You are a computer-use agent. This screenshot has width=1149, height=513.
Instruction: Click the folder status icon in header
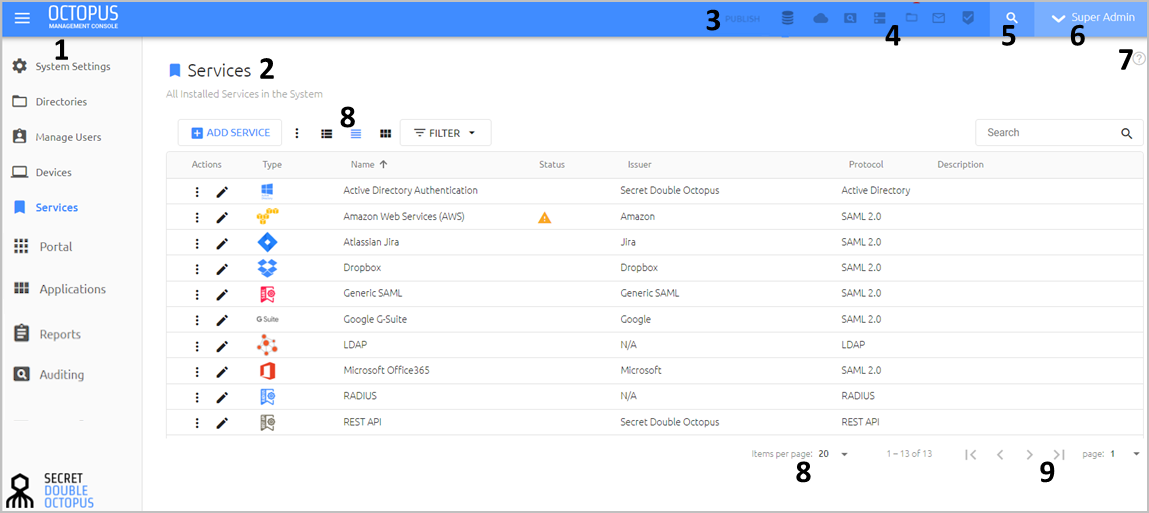(912, 17)
